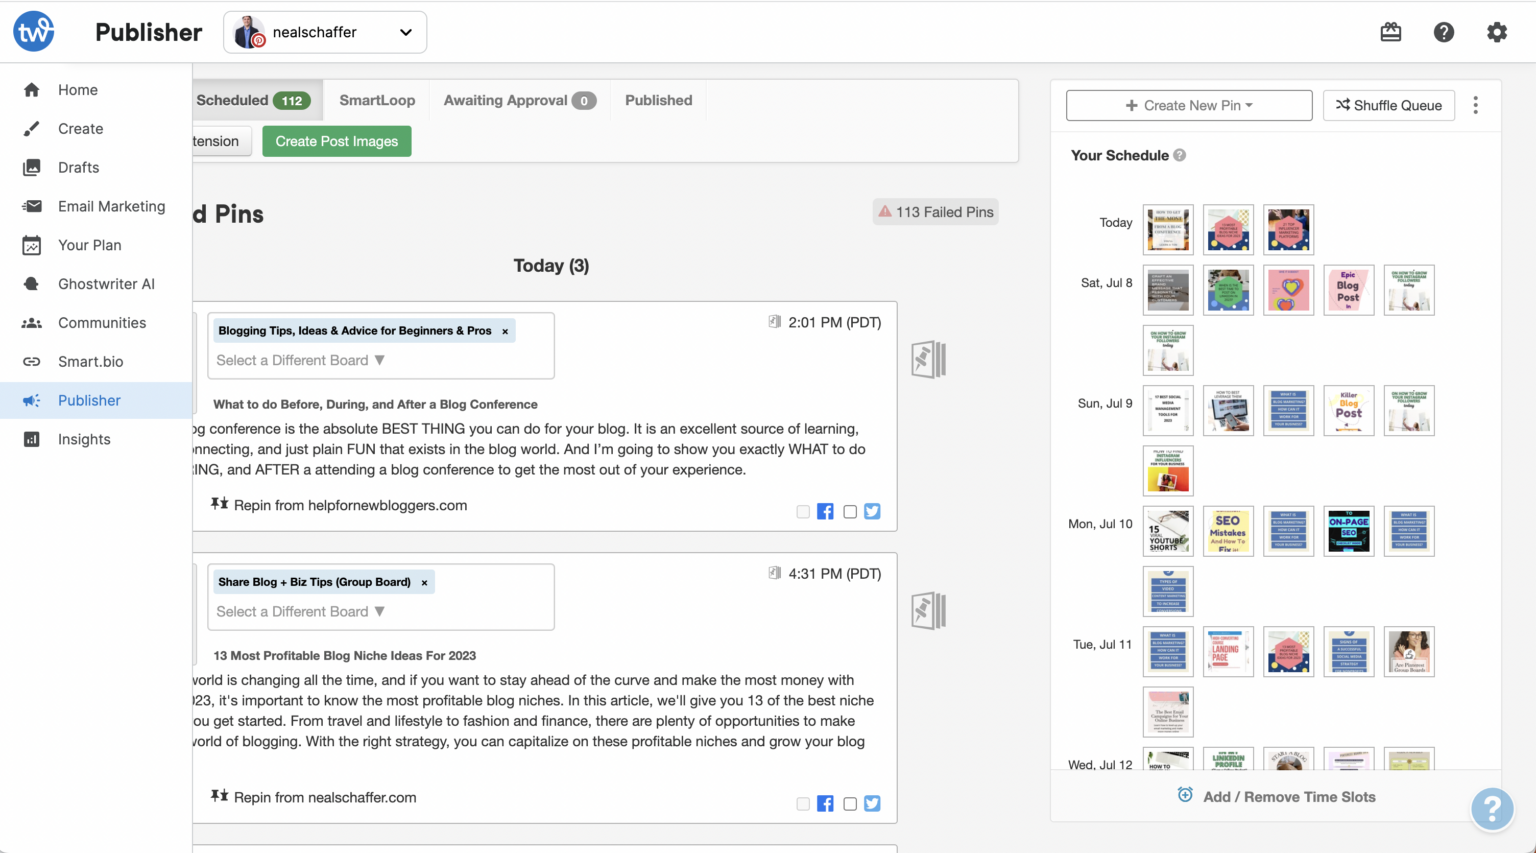Select the Epic Blog Post pin thumbnail

click(1349, 289)
